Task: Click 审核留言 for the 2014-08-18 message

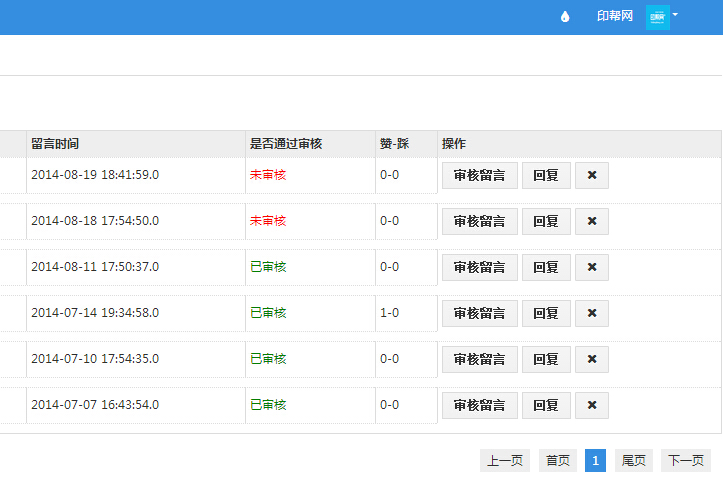Action: 479,221
